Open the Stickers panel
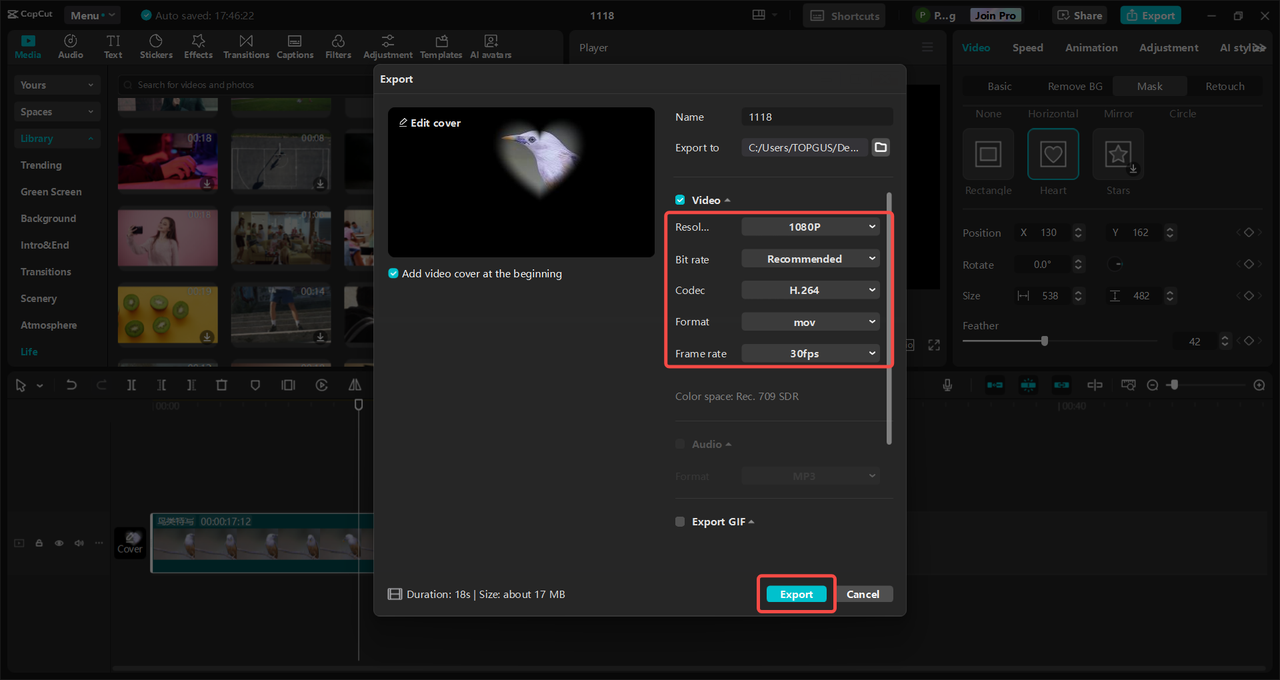Screen dimensions: 1280x680 tap(156, 46)
